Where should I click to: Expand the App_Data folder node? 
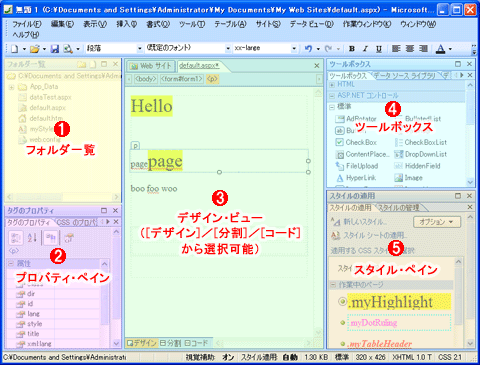tap(11, 87)
